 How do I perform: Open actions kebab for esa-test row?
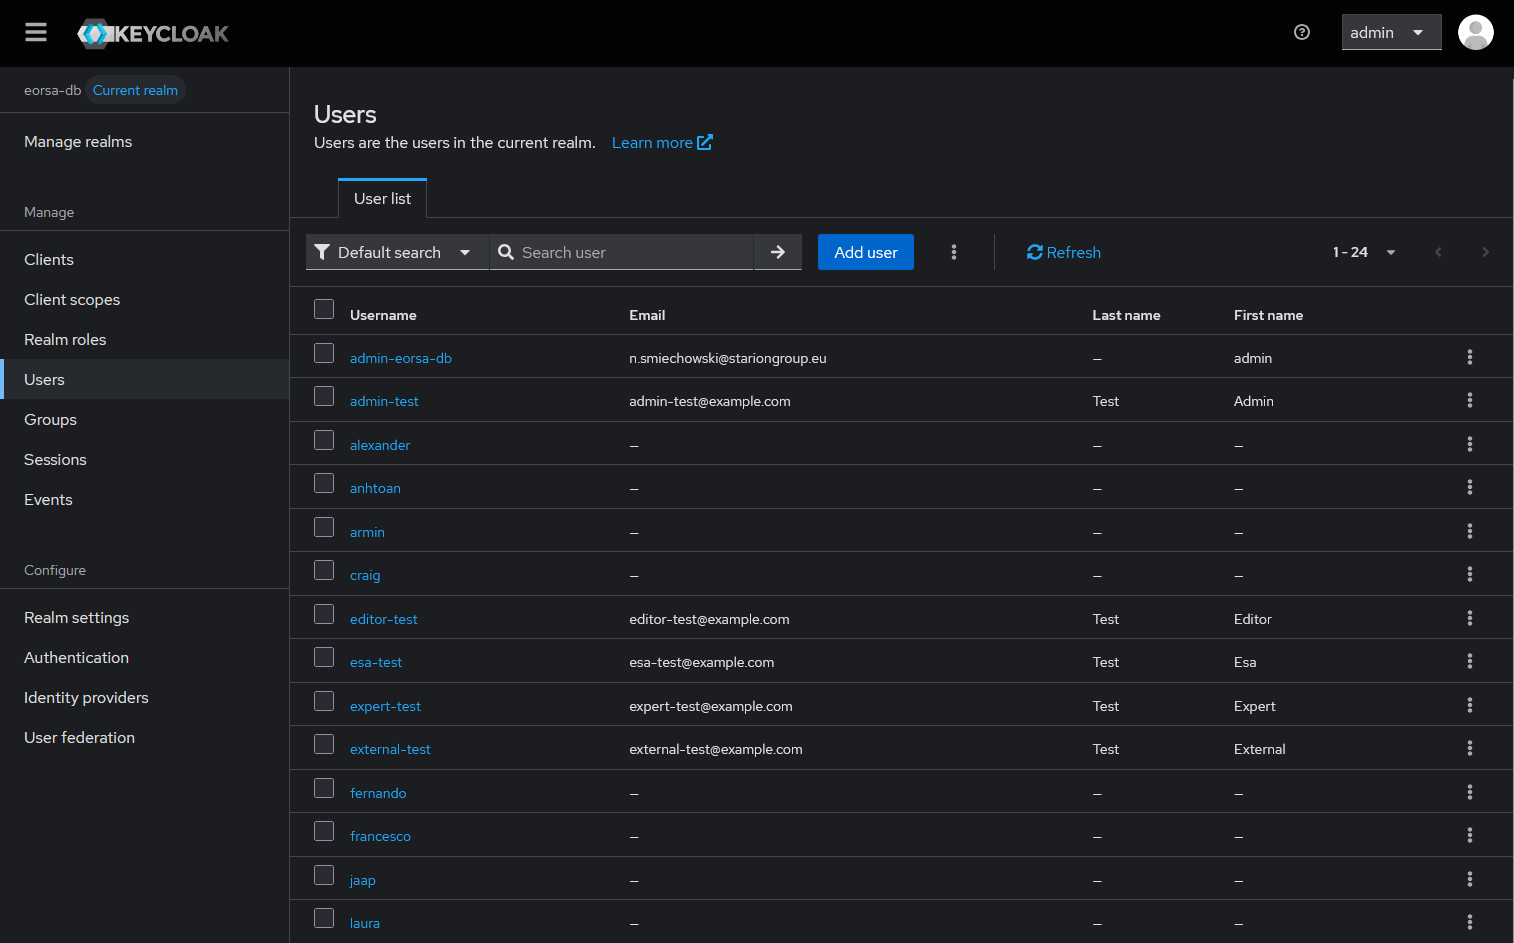[x=1469, y=661]
